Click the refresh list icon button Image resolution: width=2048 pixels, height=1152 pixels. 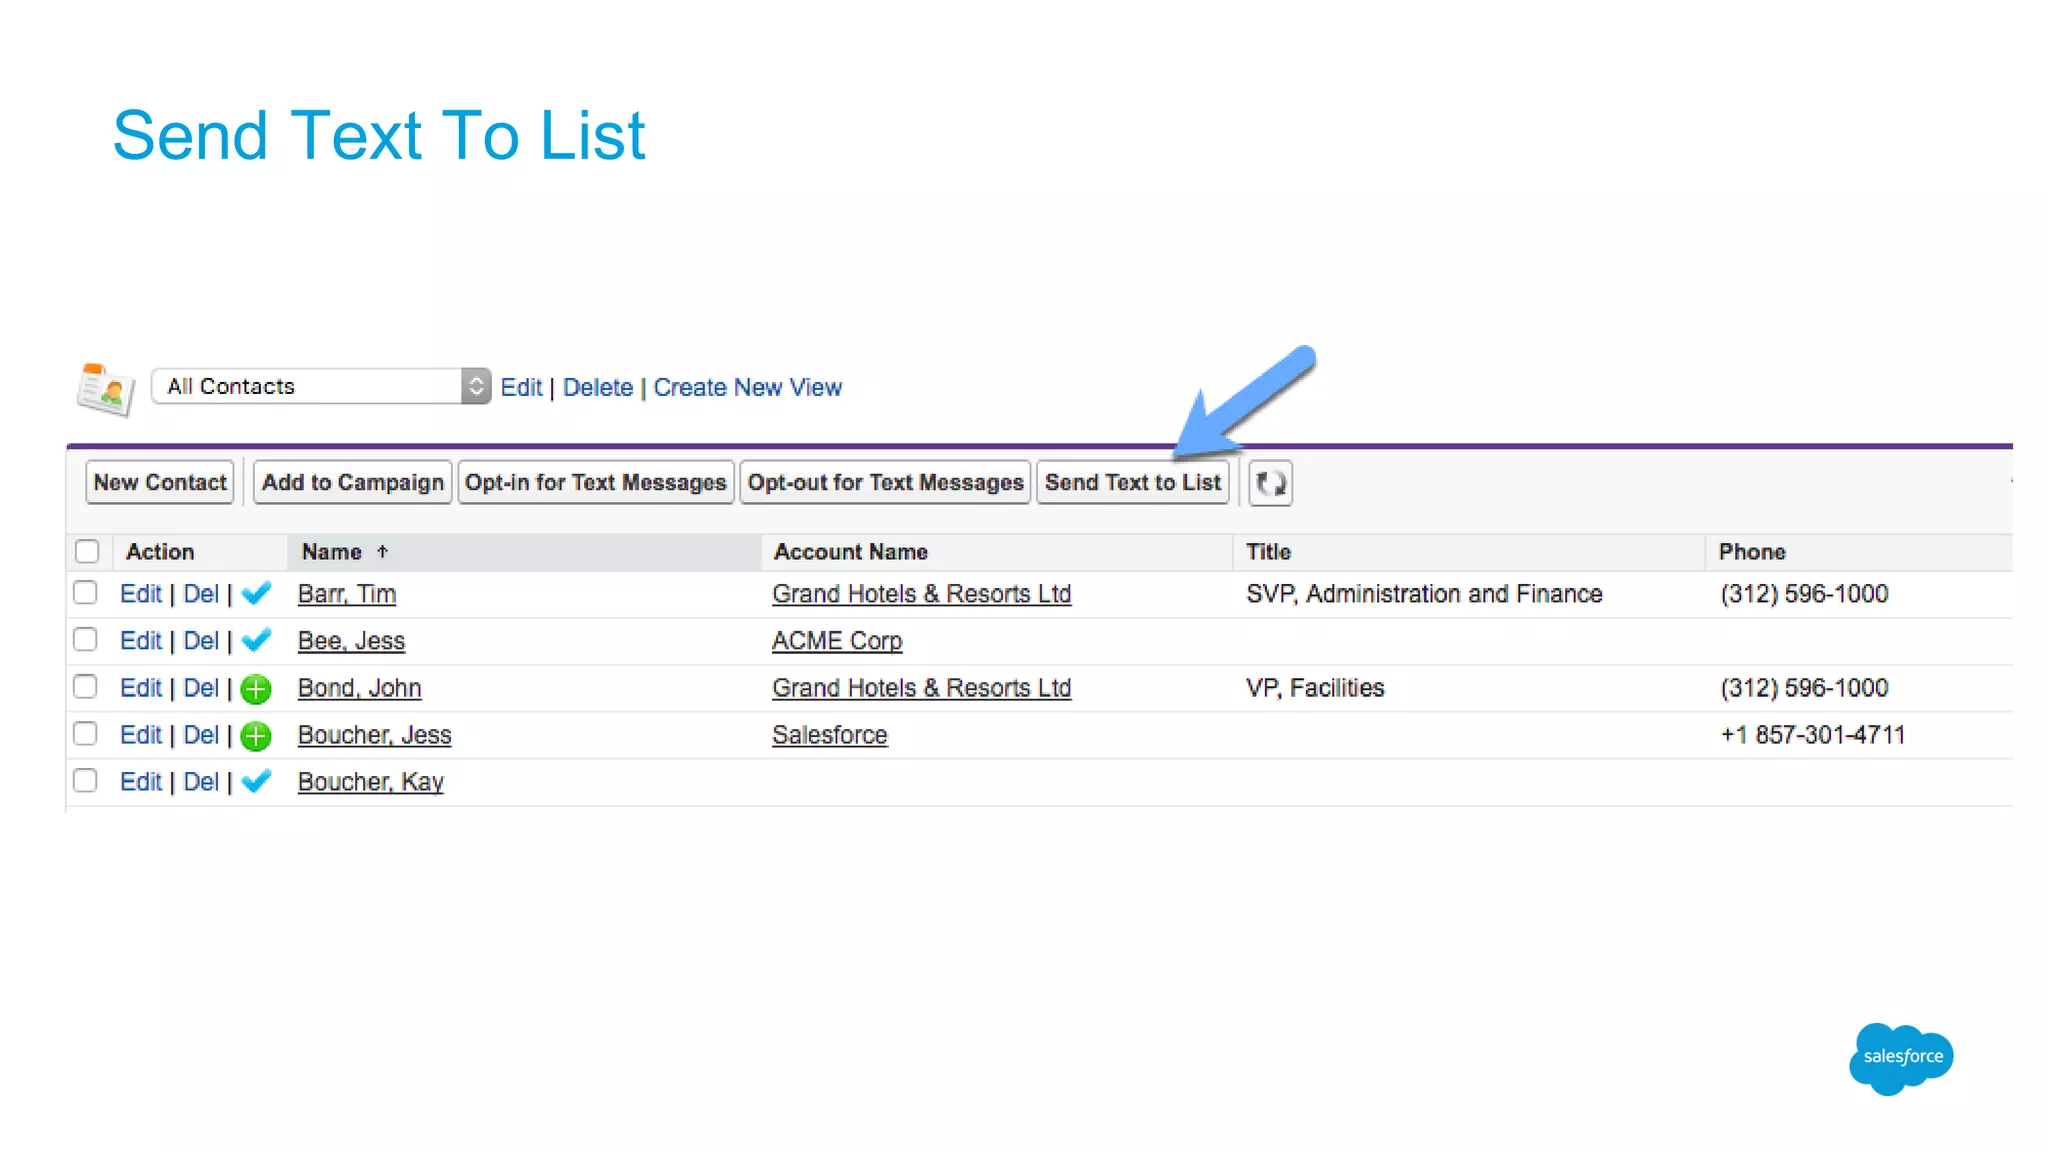click(x=1270, y=483)
